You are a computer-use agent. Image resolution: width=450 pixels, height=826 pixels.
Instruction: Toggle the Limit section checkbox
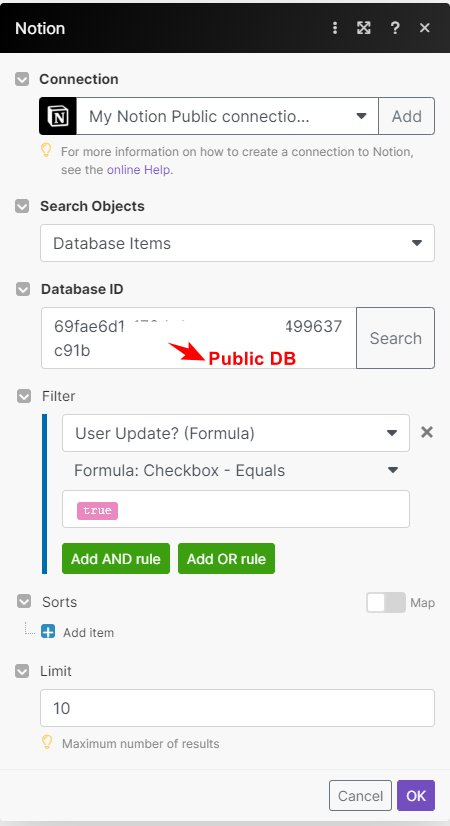(22, 671)
